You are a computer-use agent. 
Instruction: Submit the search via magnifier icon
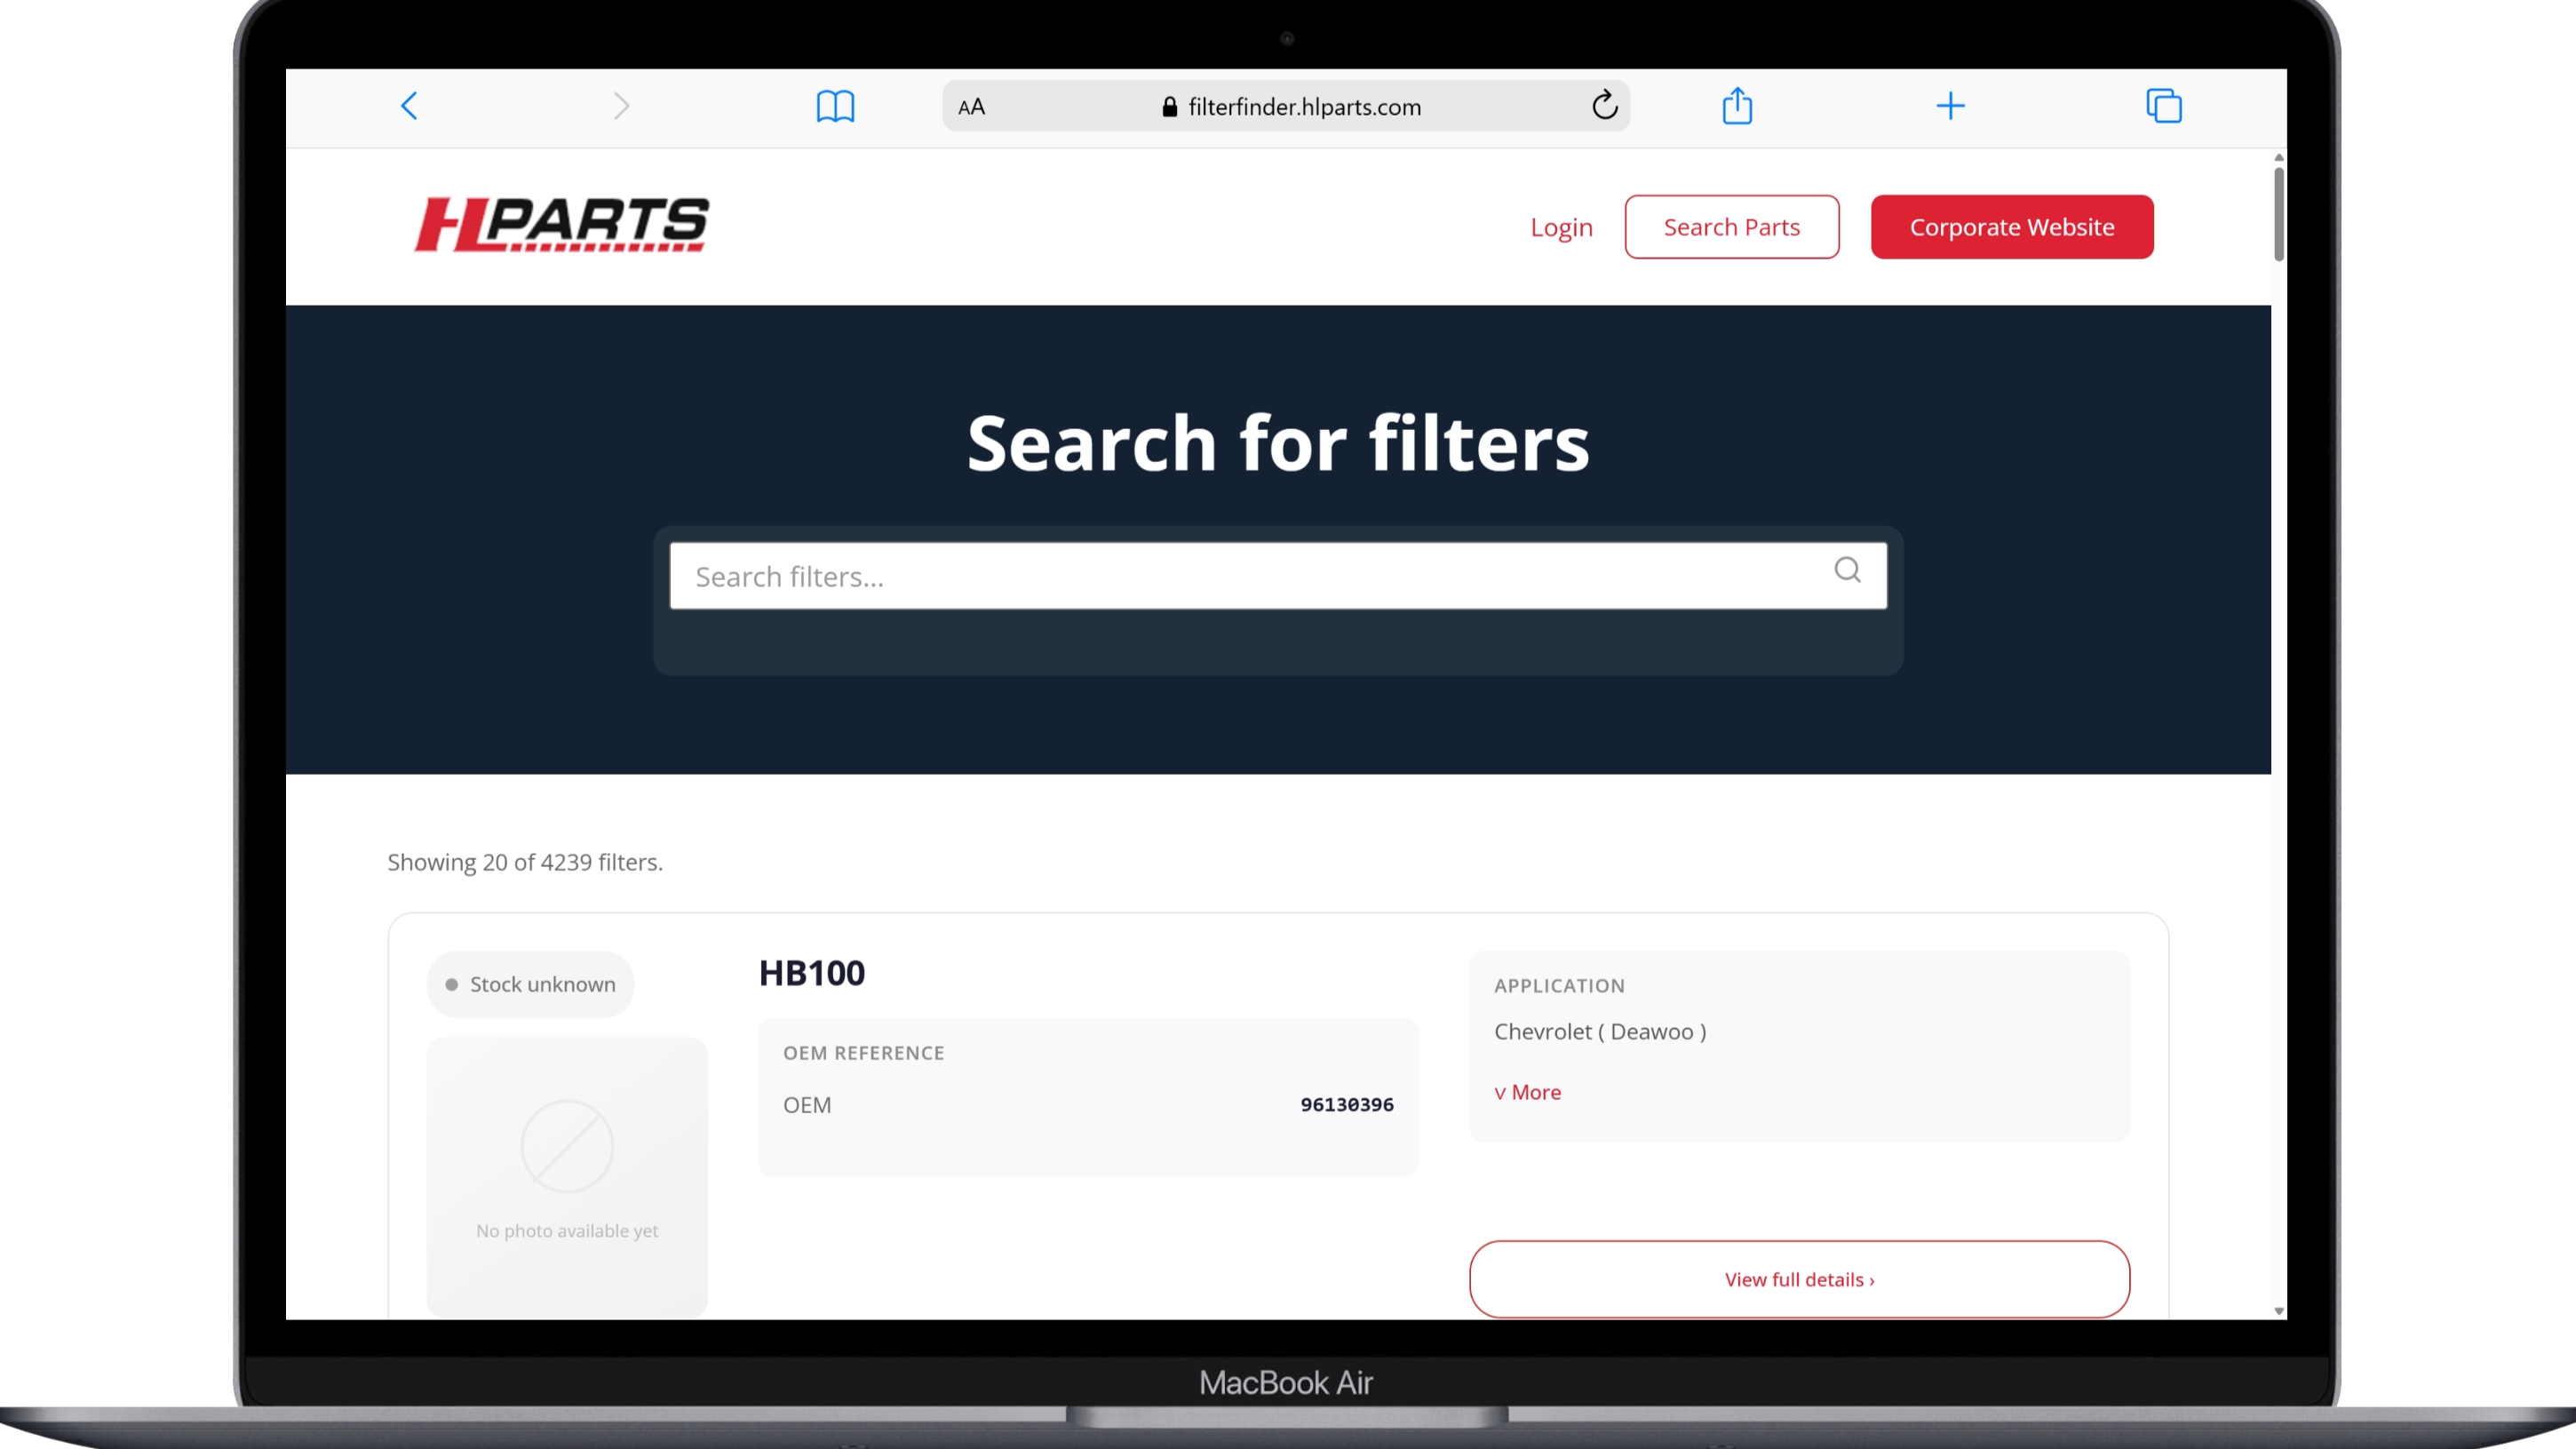(1848, 571)
